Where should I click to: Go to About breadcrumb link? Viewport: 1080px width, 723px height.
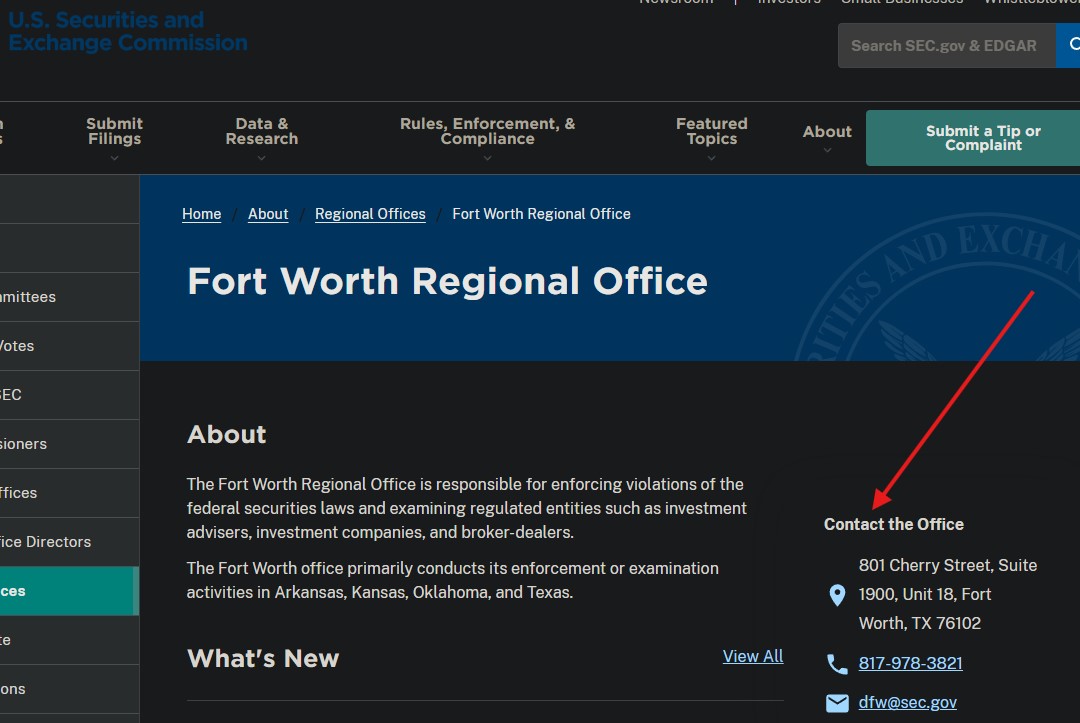268,214
